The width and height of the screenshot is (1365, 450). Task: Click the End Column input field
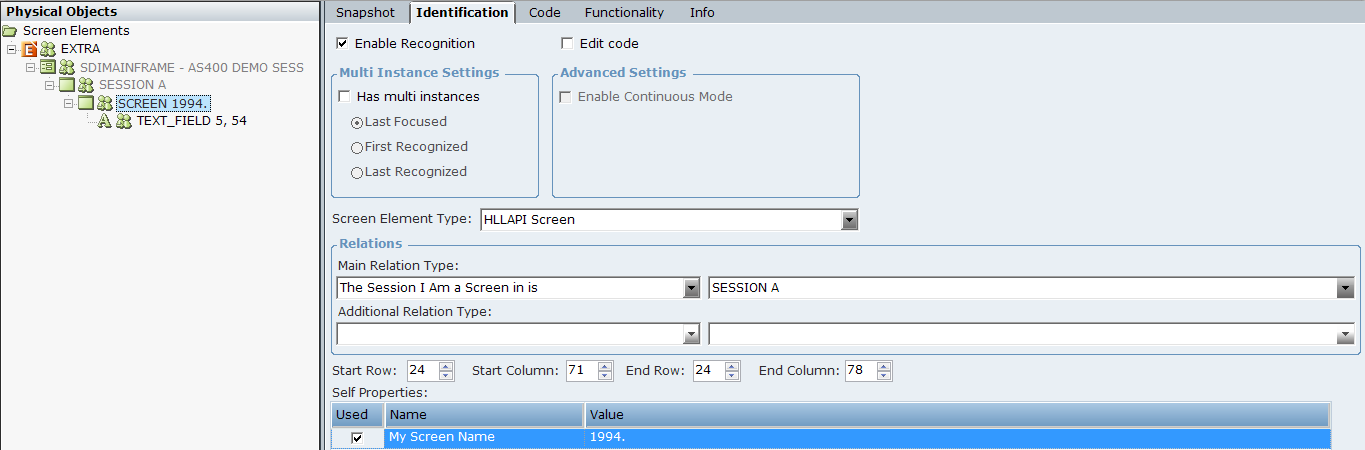click(x=858, y=371)
